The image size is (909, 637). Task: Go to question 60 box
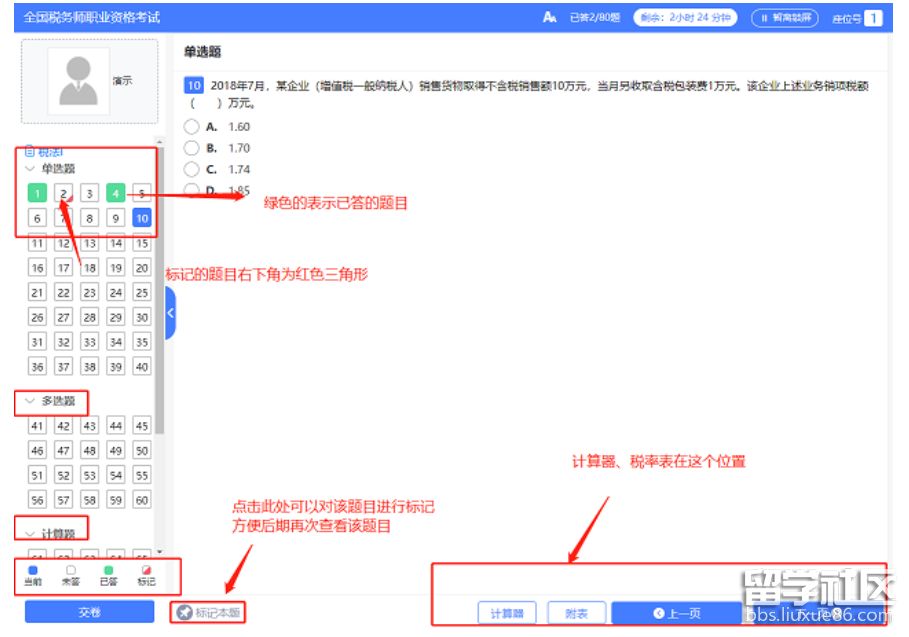142,500
